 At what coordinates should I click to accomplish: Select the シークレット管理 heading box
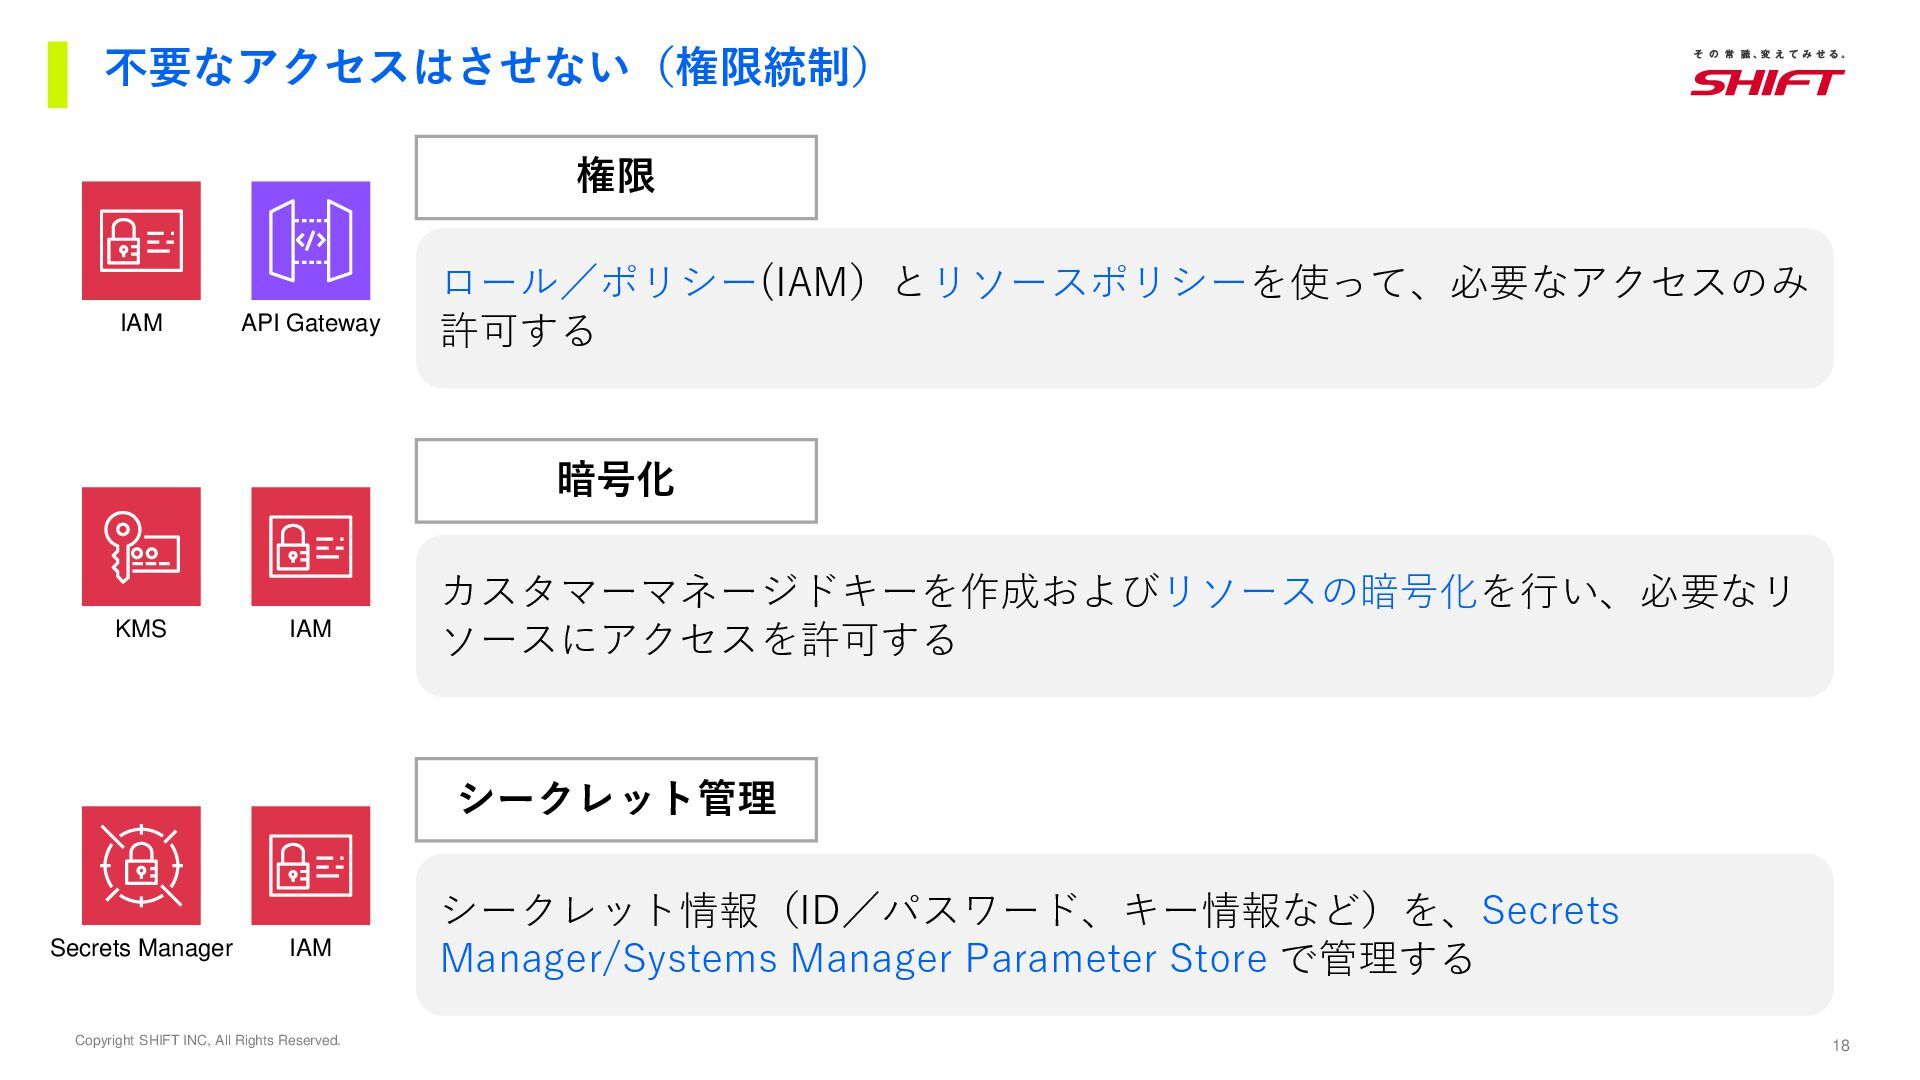point(616,799)
